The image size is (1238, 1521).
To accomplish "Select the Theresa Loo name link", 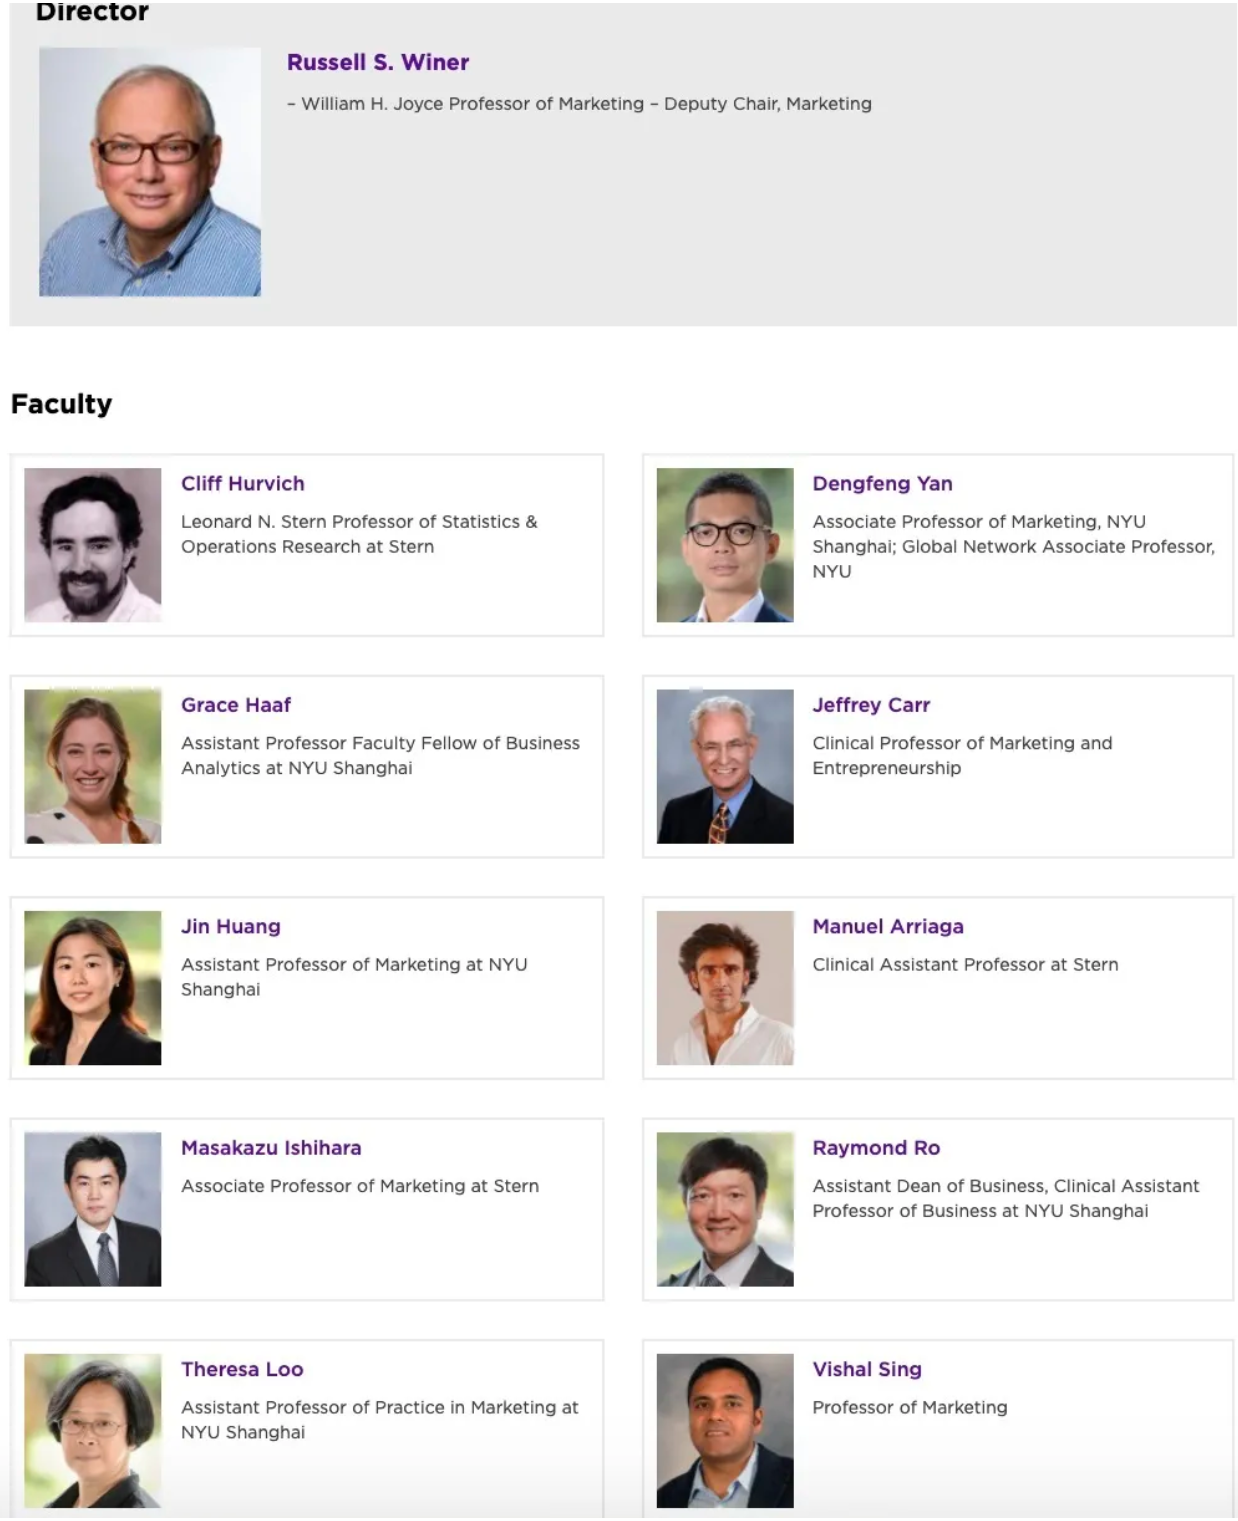I will (242, 1369).
